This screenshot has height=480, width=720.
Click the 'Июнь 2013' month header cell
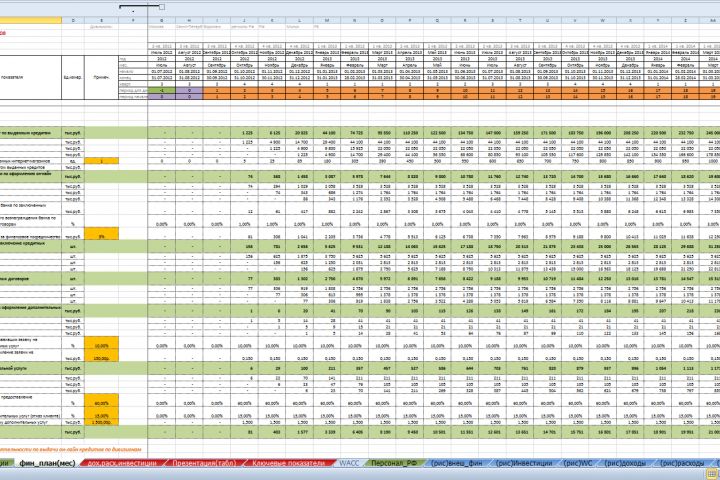(x=465, y=53)
